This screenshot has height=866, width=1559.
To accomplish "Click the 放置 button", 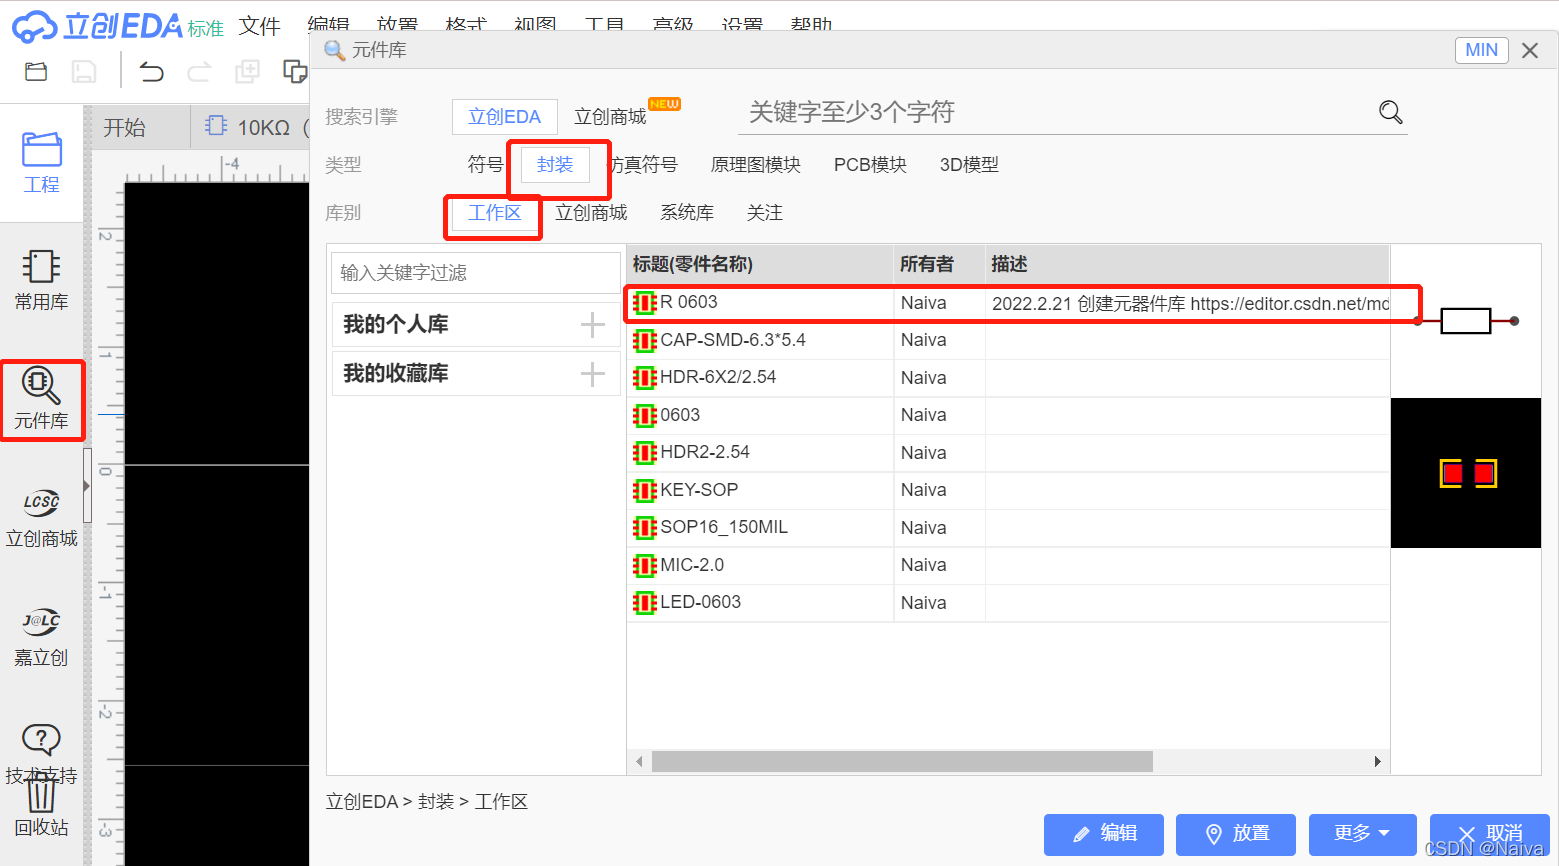I will point(1236,834).
